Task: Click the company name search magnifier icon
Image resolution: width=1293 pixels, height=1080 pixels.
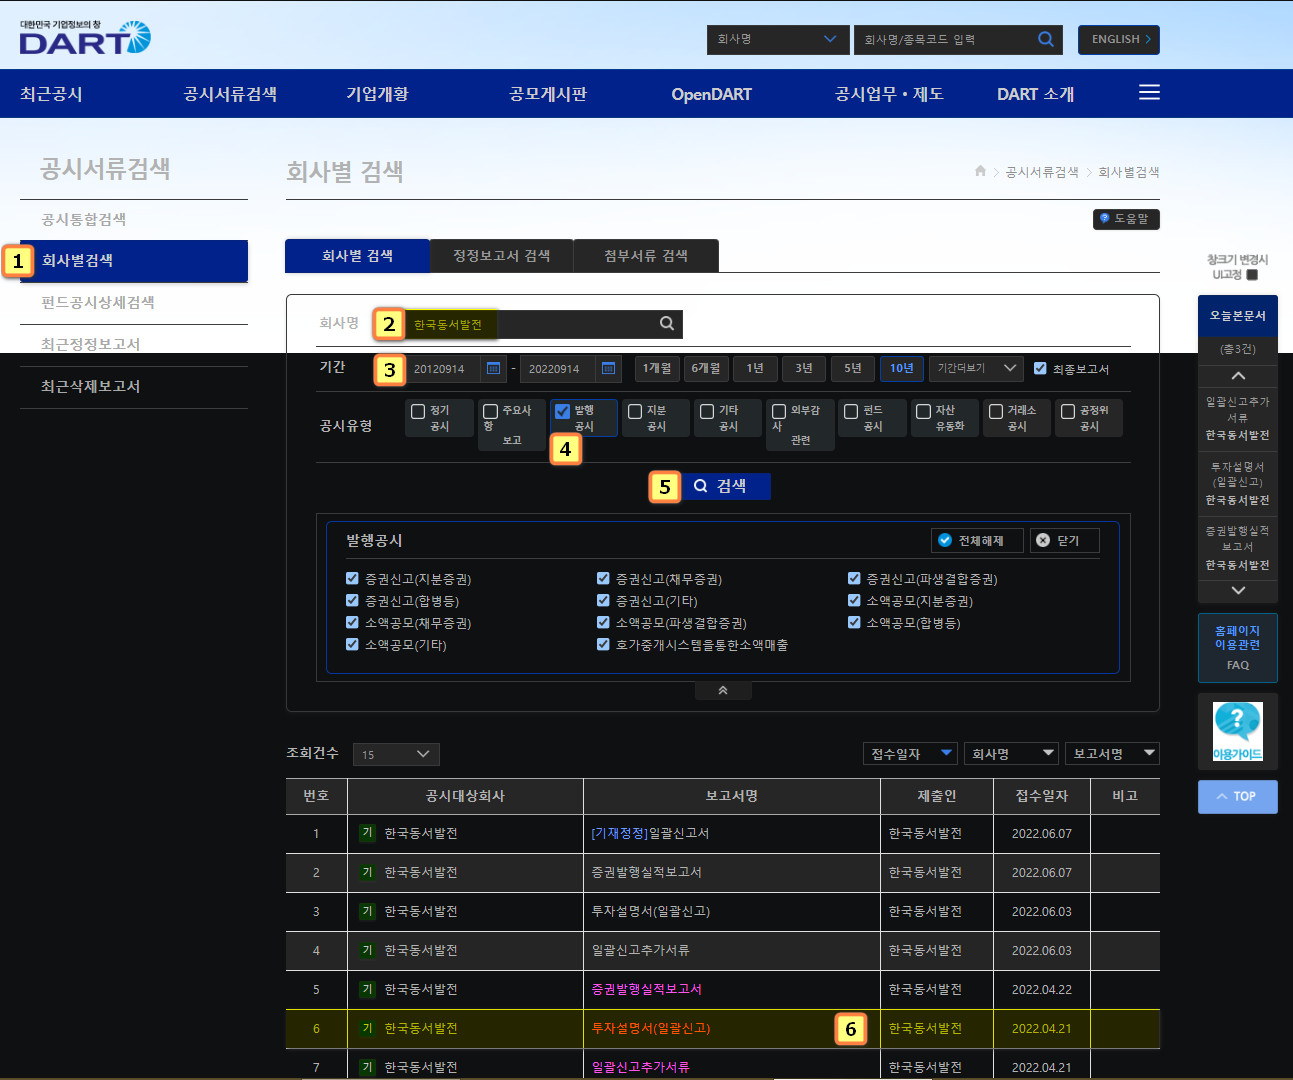Action: coord(667,323)
